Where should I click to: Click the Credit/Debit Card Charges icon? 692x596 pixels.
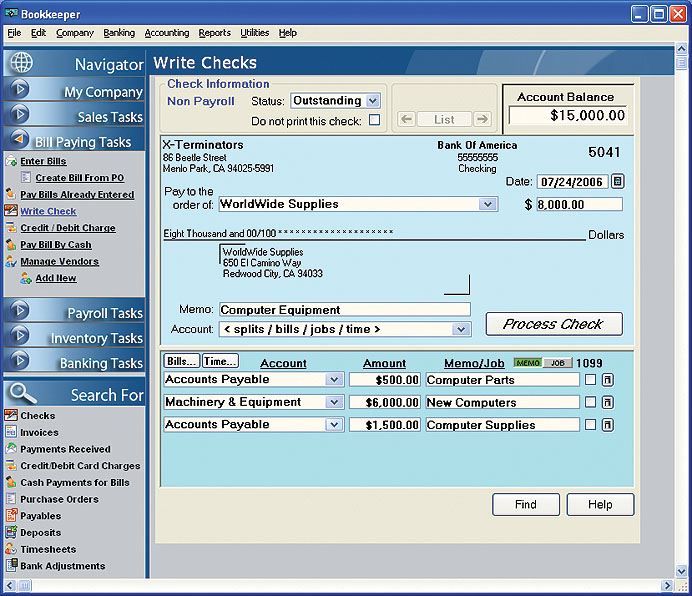click(x=11, y=466)
